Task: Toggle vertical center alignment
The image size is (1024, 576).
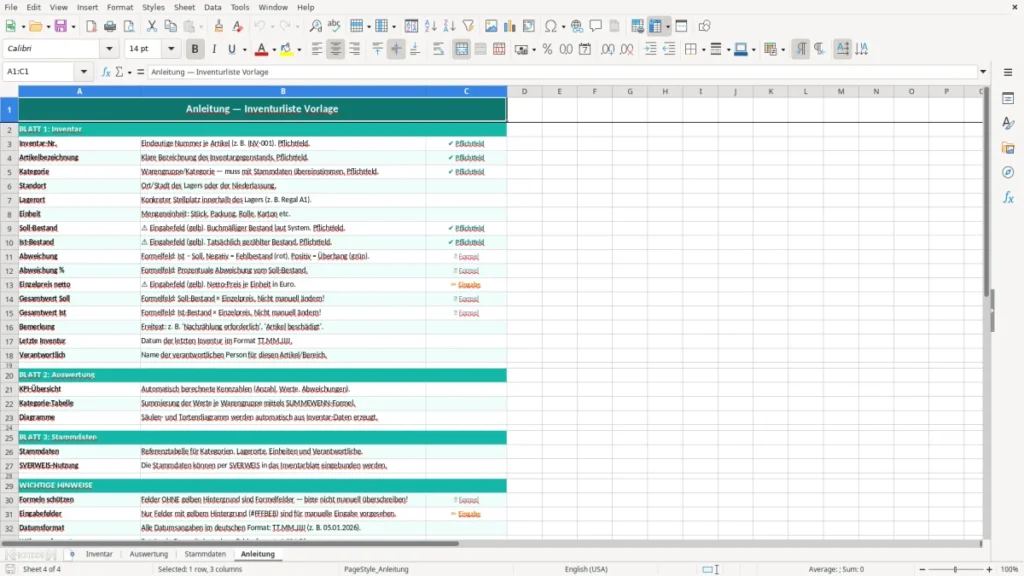Action: point(396,49)
